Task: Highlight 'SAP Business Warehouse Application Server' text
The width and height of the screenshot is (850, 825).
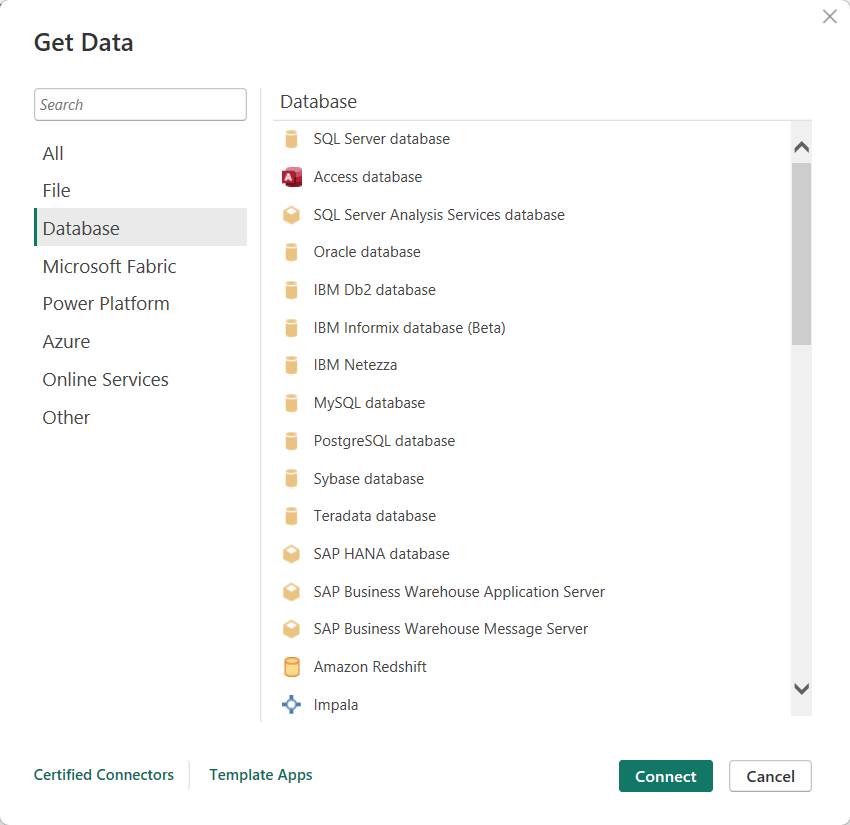Action: (x=459, y=592)
